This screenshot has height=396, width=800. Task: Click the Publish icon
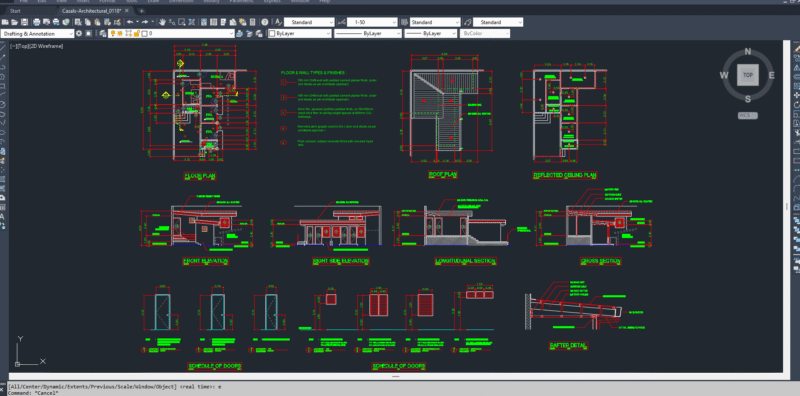56,22
